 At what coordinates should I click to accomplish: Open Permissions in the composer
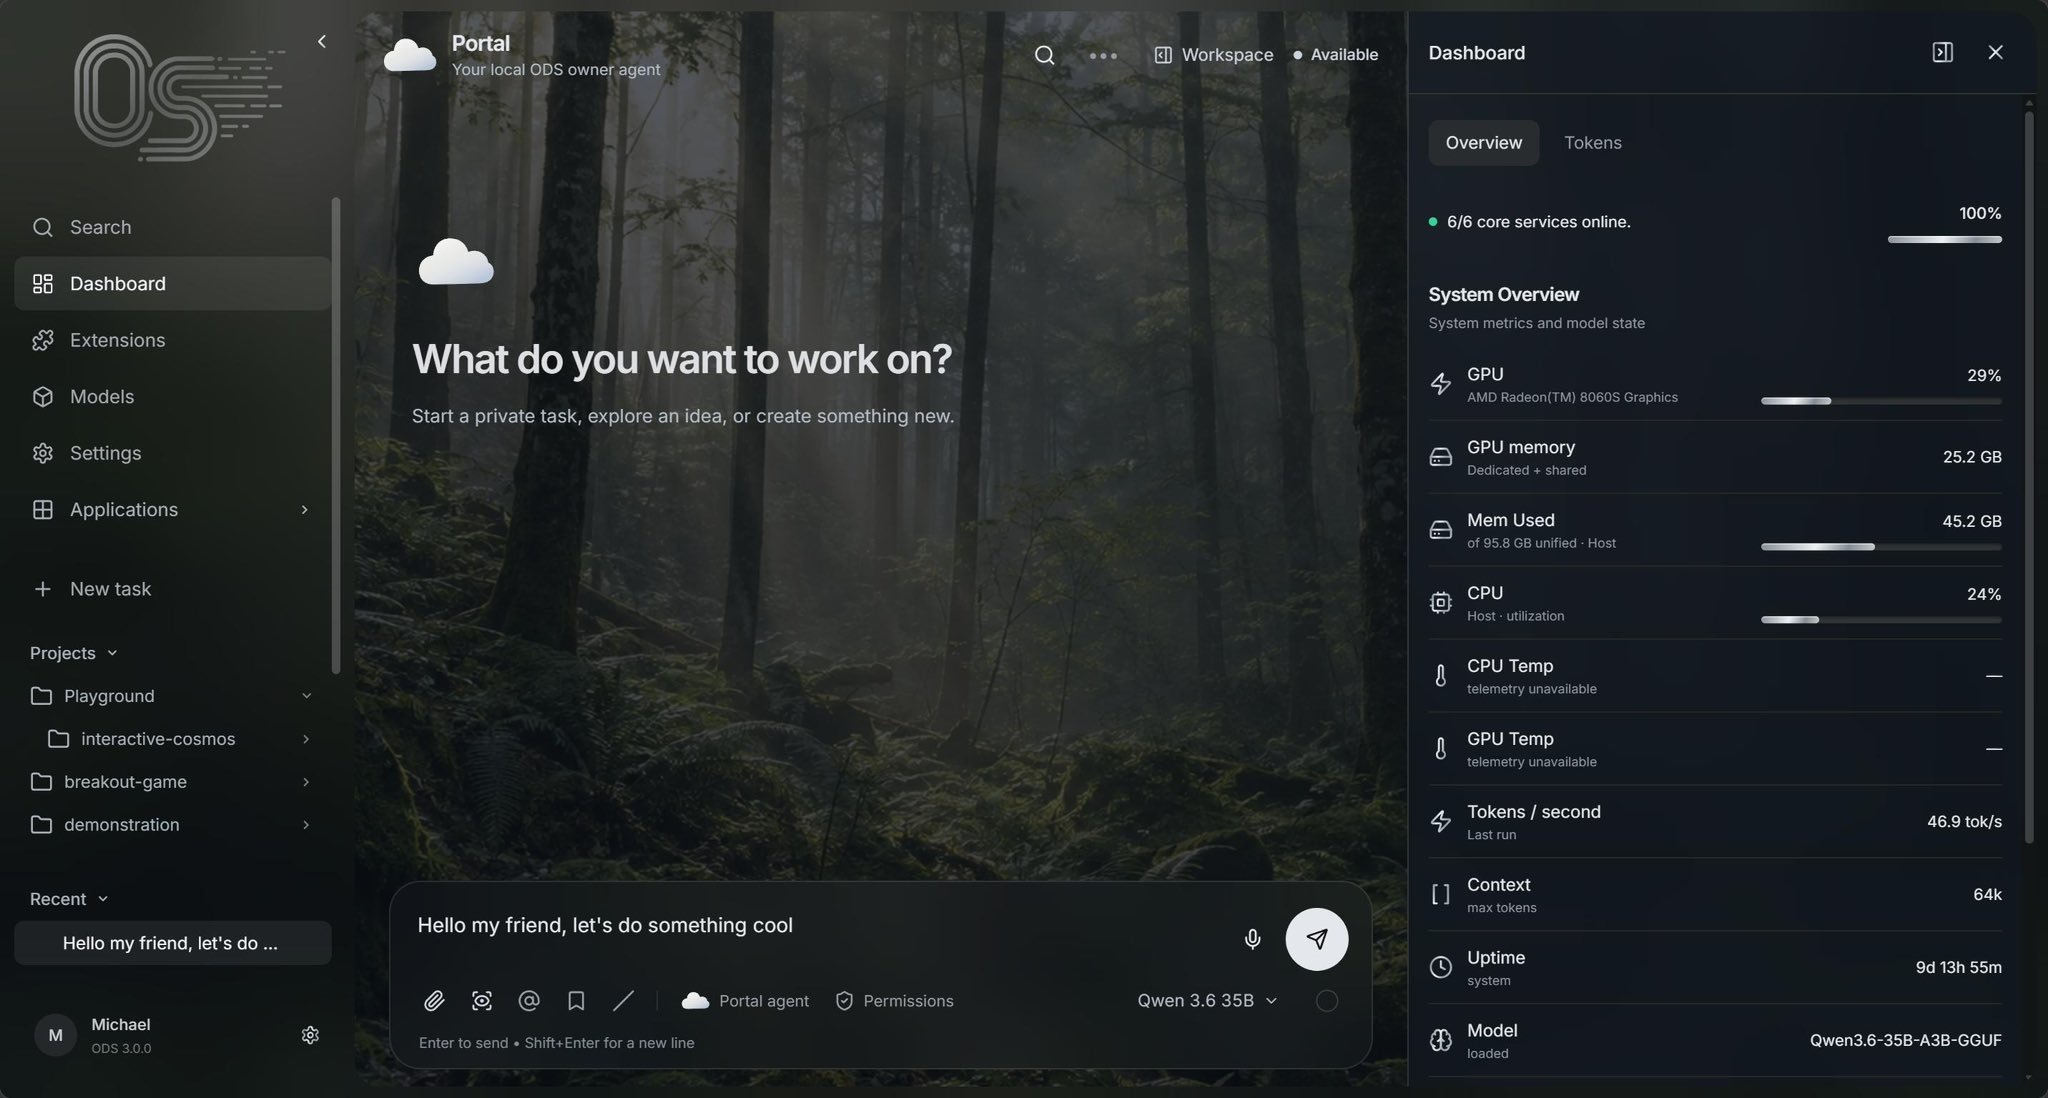tap(894, 1000)
